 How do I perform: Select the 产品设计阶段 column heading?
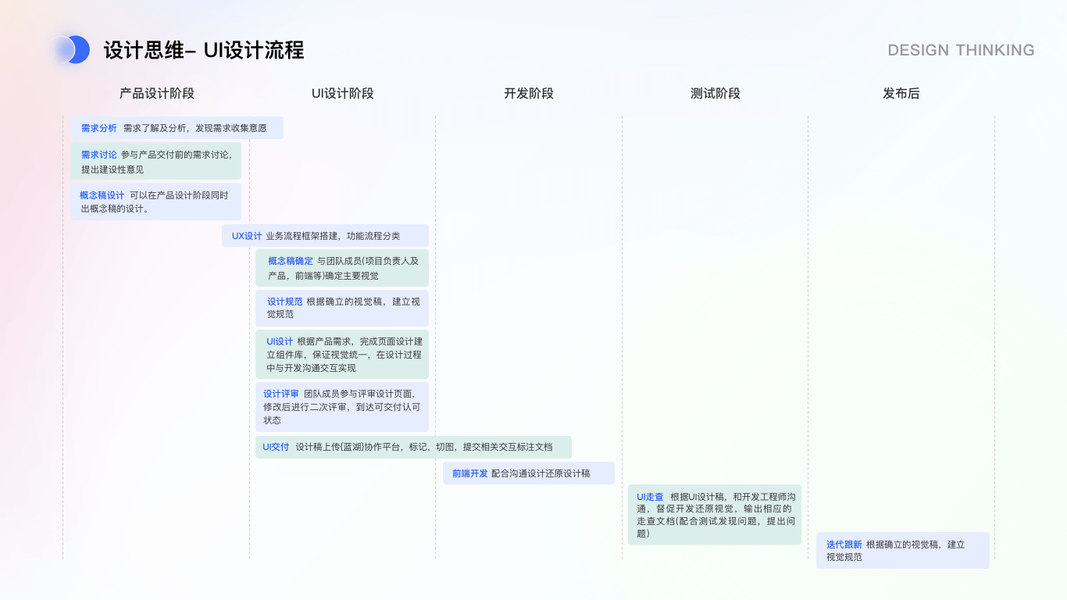[157, 93]
